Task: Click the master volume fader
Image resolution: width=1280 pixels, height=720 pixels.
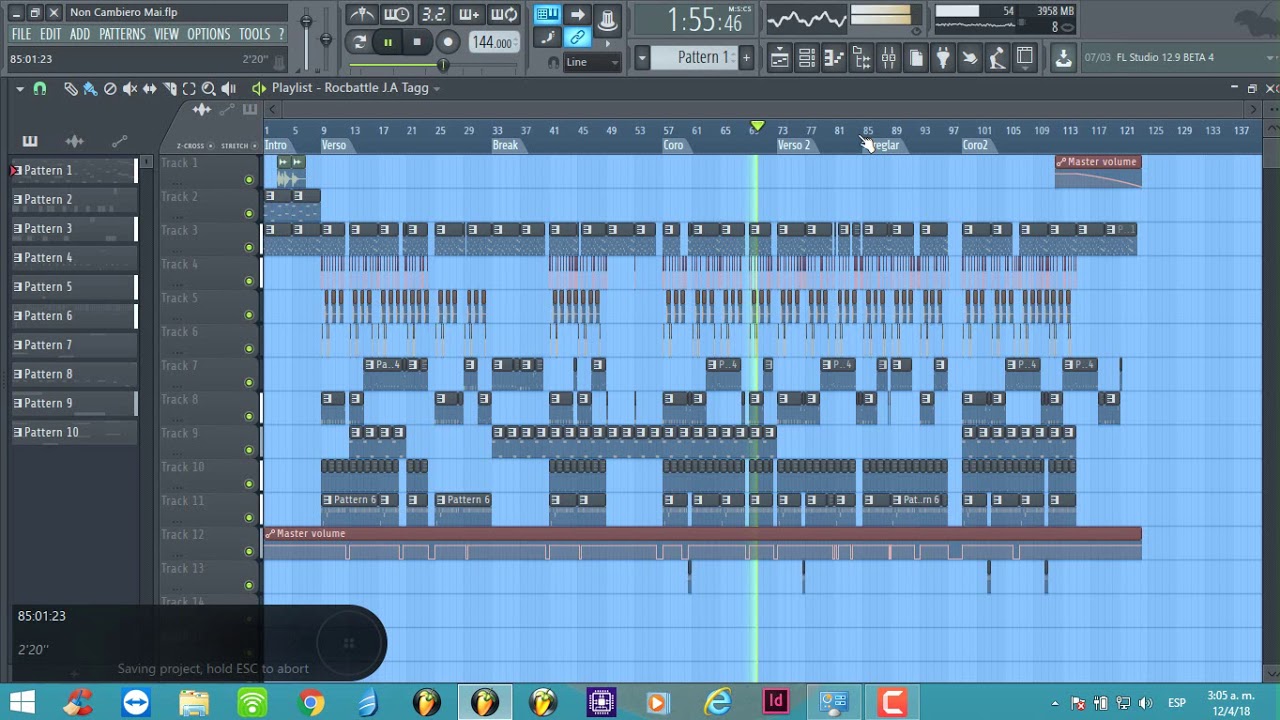Action: (306, 22)
